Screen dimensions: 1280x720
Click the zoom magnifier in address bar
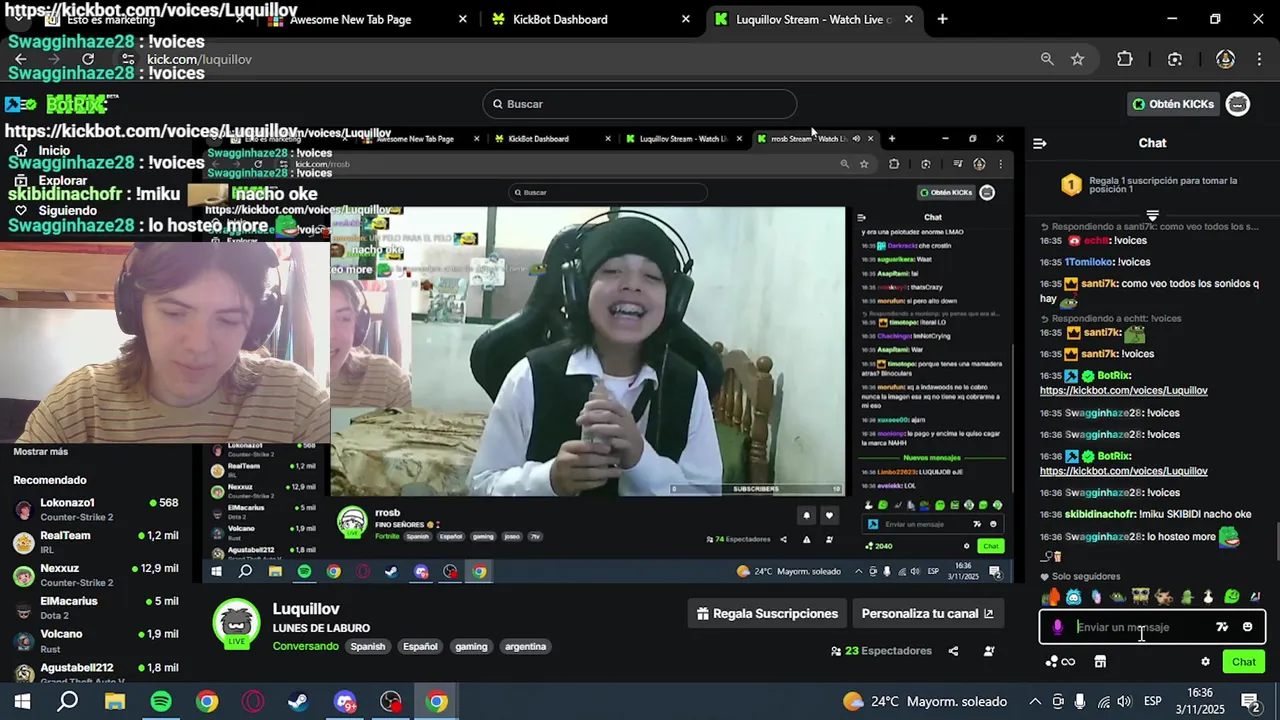tap(1047, 59)
